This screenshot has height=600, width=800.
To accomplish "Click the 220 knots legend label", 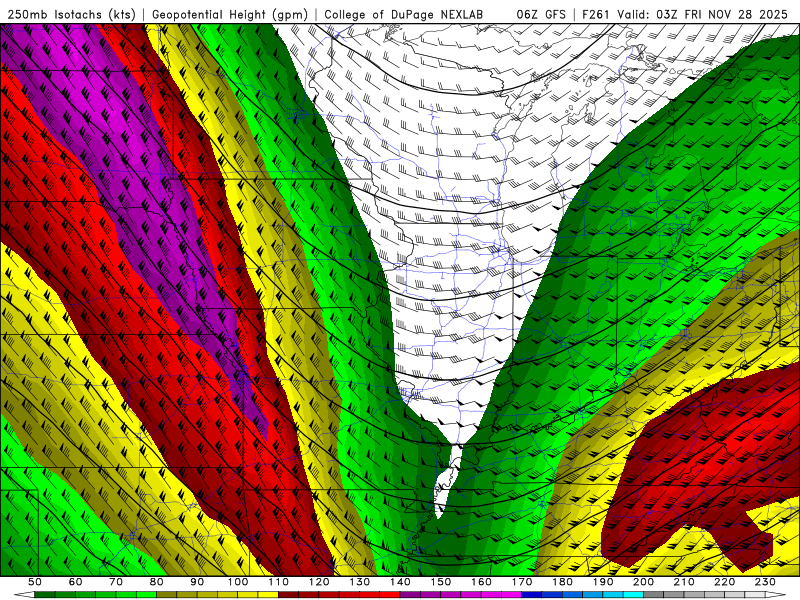I will [x=725, y=582].
